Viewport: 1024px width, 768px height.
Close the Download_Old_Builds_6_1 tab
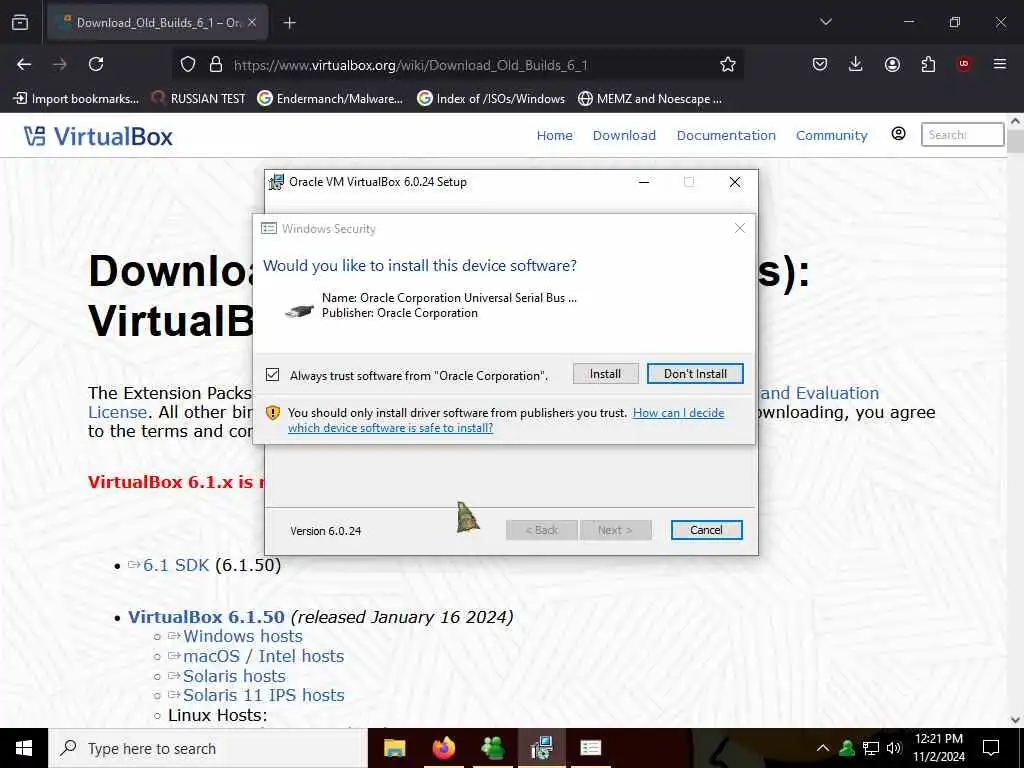252,22
